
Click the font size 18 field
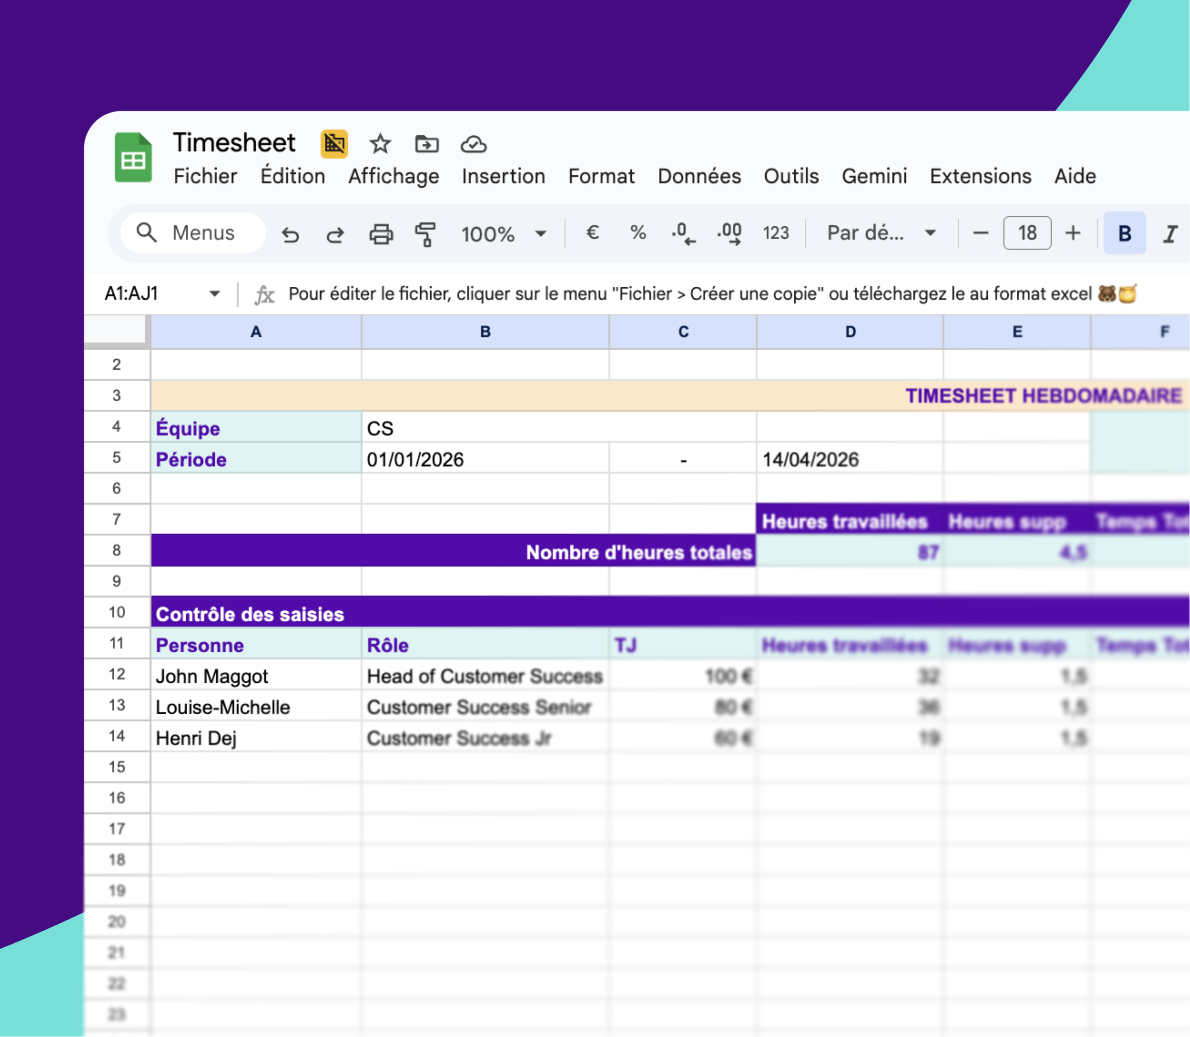(x=1027, y=233)
